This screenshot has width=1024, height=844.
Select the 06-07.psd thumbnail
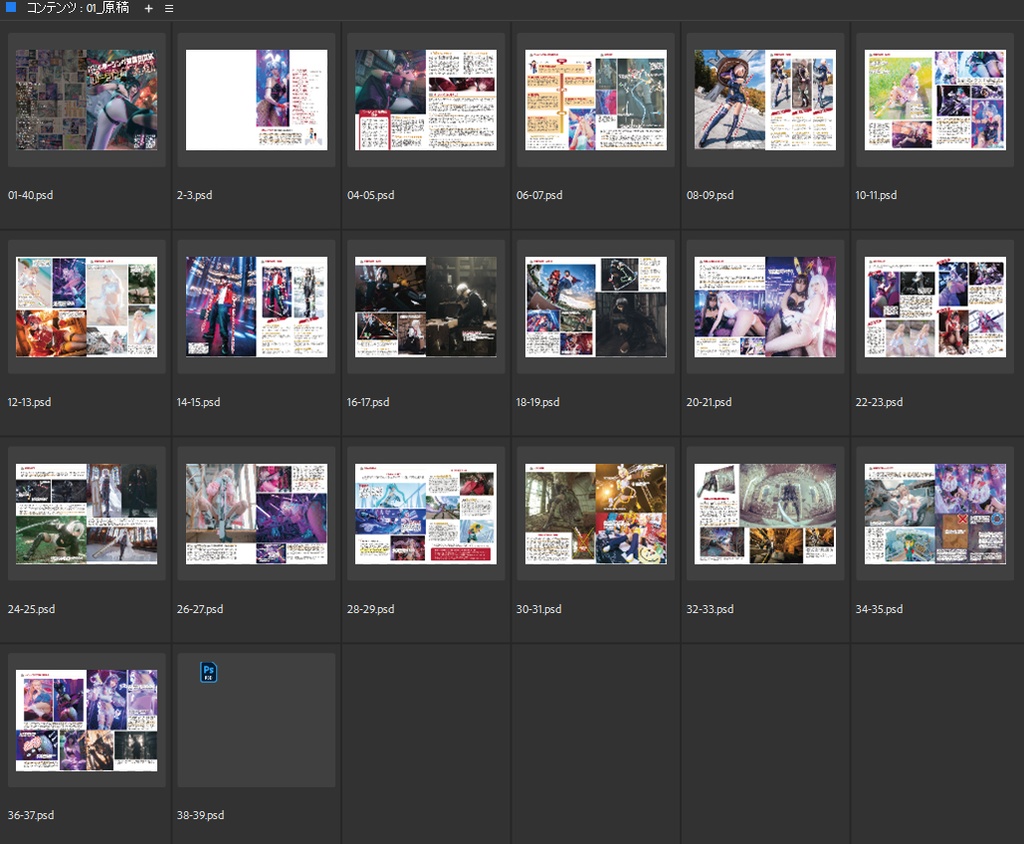[x=596, y=100]
